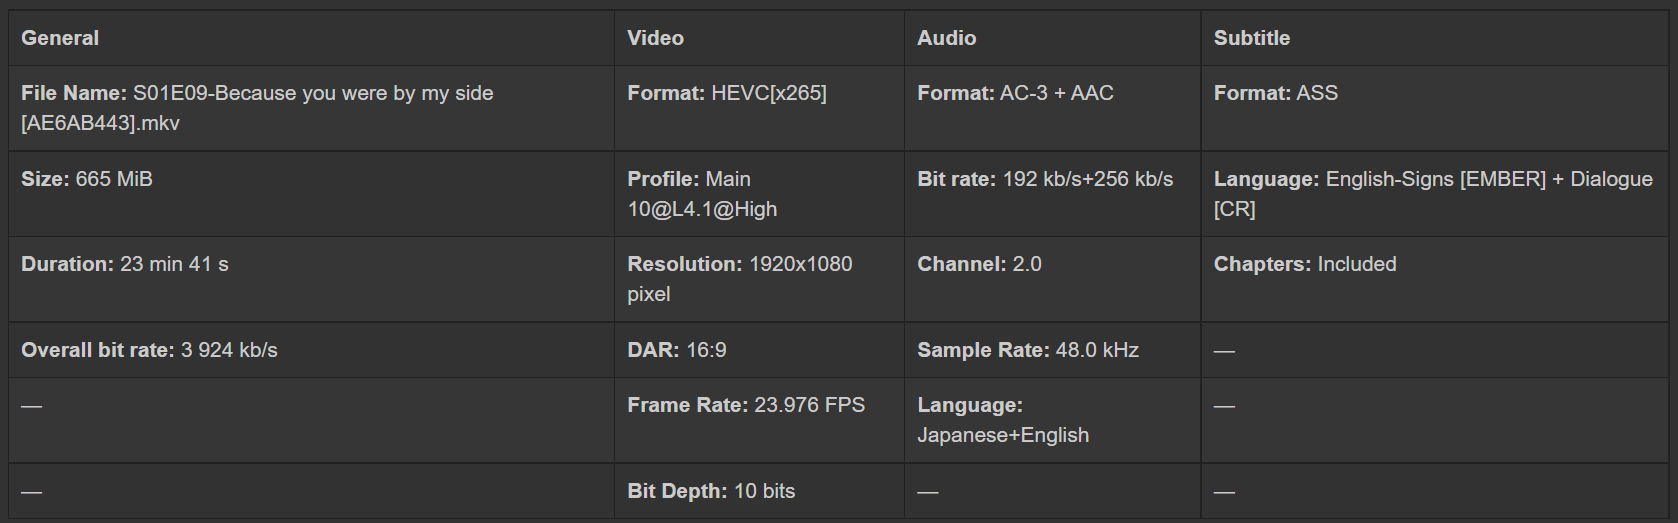Select the Profile Main 10@L4.1@High cell

pyautogui.click(x=702, y=194)
